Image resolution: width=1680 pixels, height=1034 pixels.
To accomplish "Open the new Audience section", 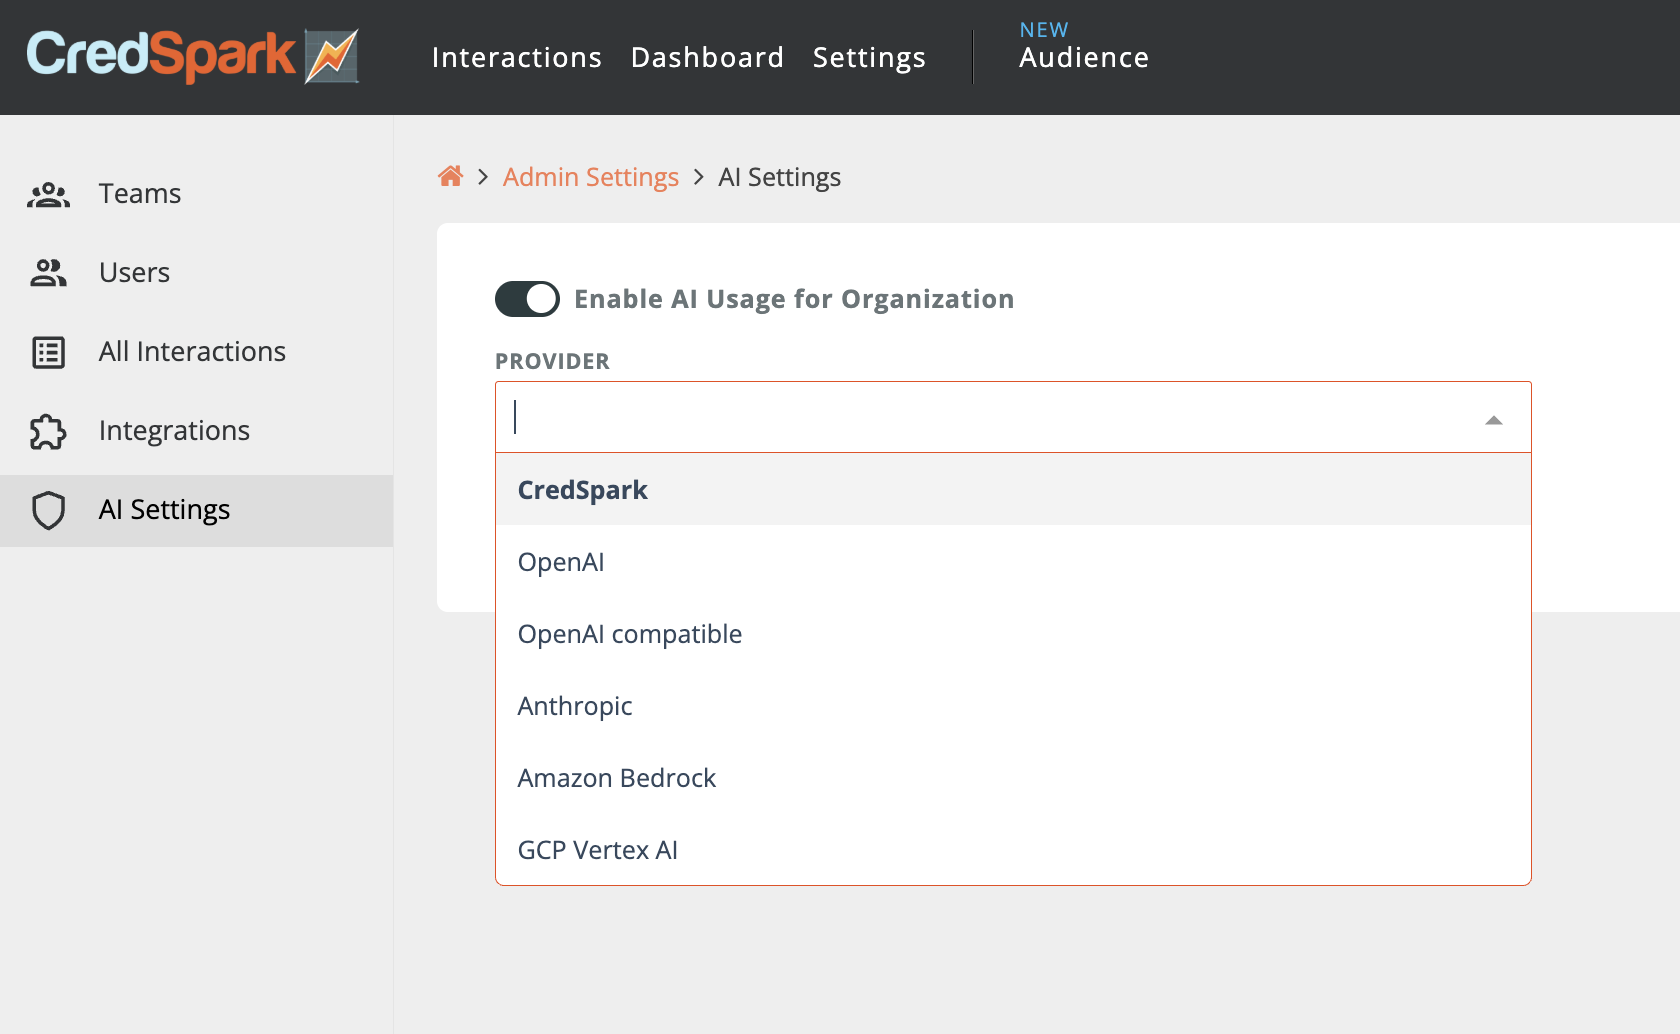I will coord(1084,47).
